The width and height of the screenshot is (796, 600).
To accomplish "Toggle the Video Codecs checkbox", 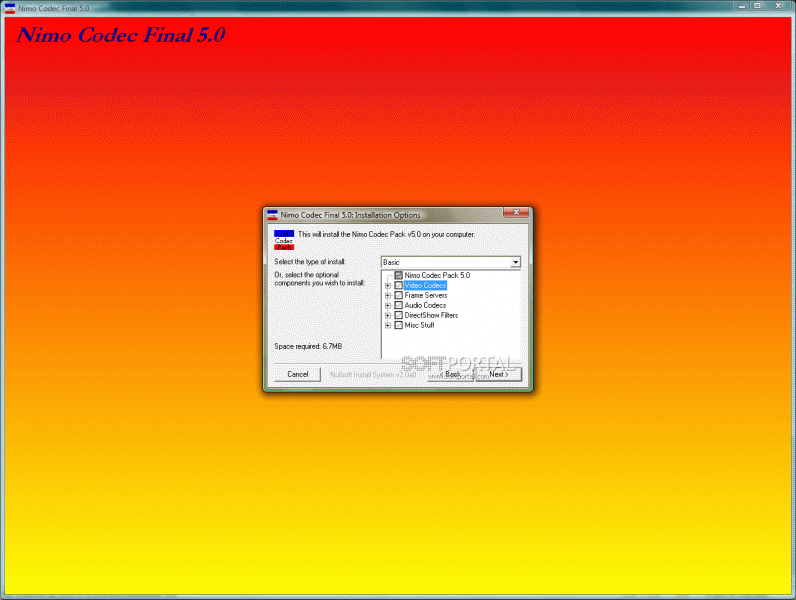I will click(x=399, y=285).
